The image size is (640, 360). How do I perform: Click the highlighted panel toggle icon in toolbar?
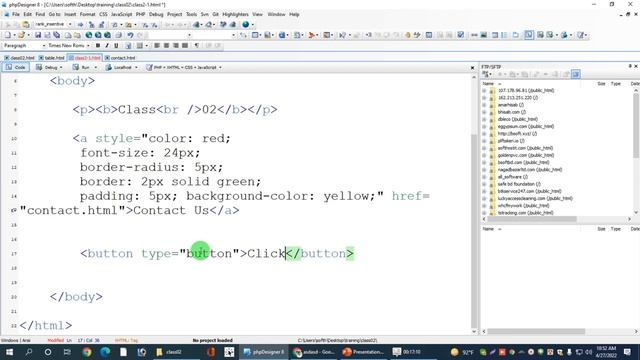[529, 35]
